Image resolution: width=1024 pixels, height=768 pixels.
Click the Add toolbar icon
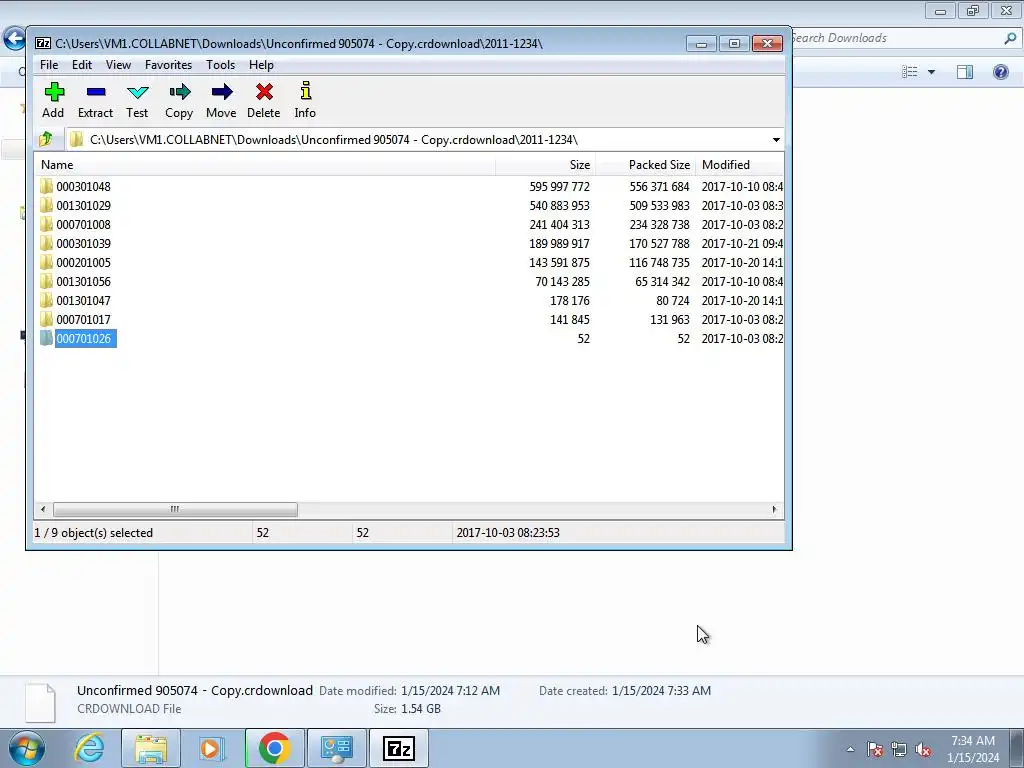(x=54, y=92)
